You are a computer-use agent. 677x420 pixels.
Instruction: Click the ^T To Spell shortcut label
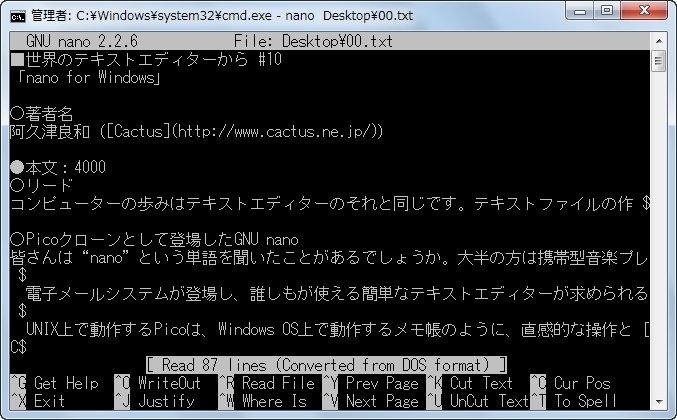click(x=573, y=401)
